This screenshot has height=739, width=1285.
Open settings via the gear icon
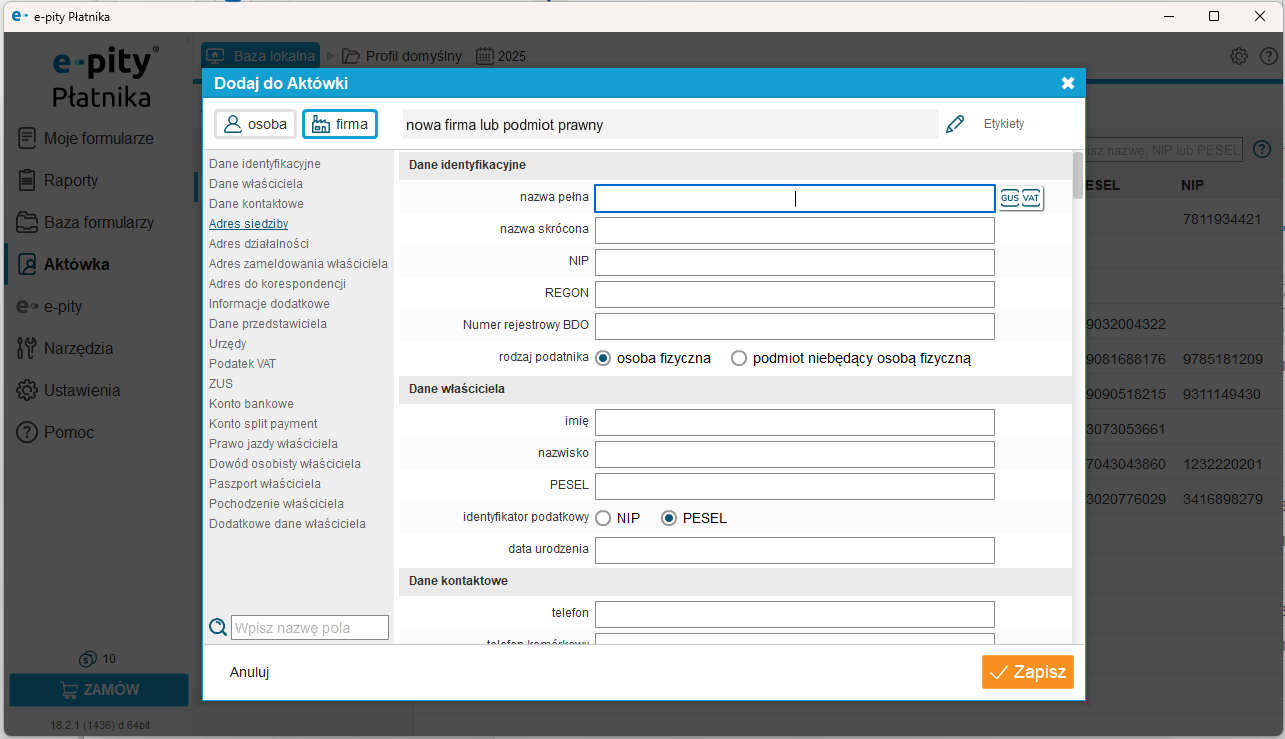1239,56
